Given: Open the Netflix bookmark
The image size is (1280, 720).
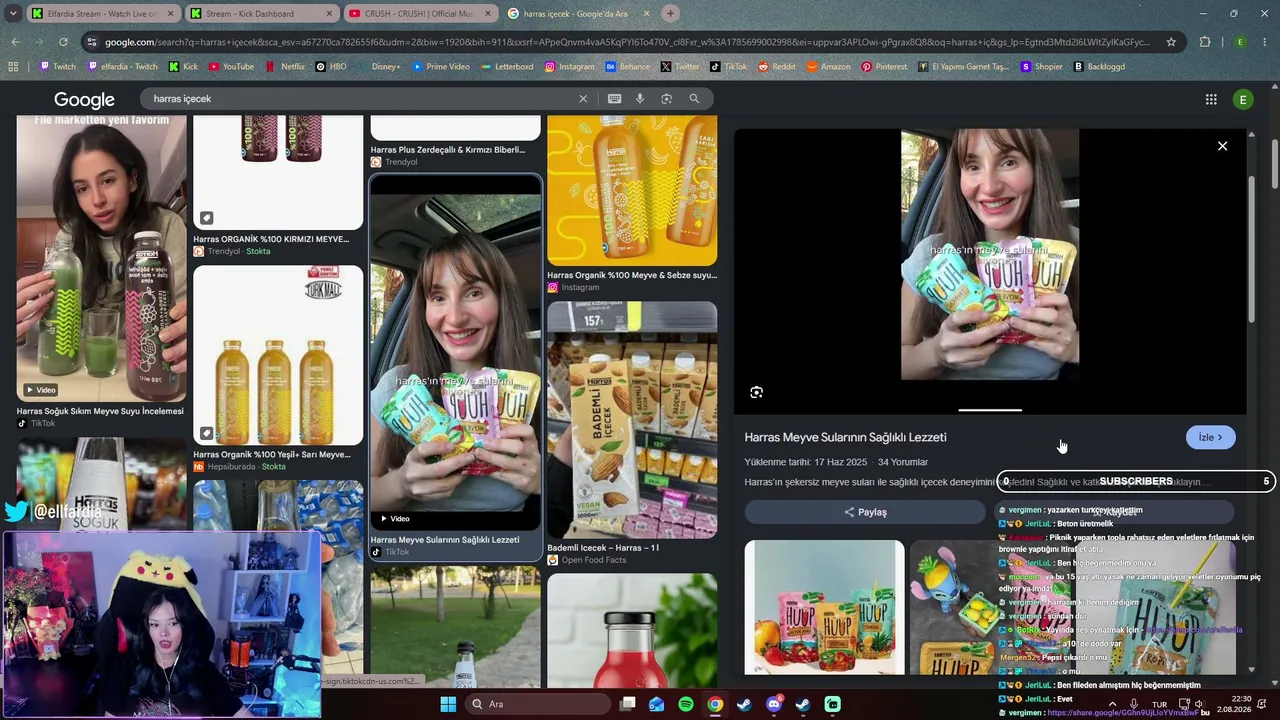Looking at the screenshot, I should point(285,67).
